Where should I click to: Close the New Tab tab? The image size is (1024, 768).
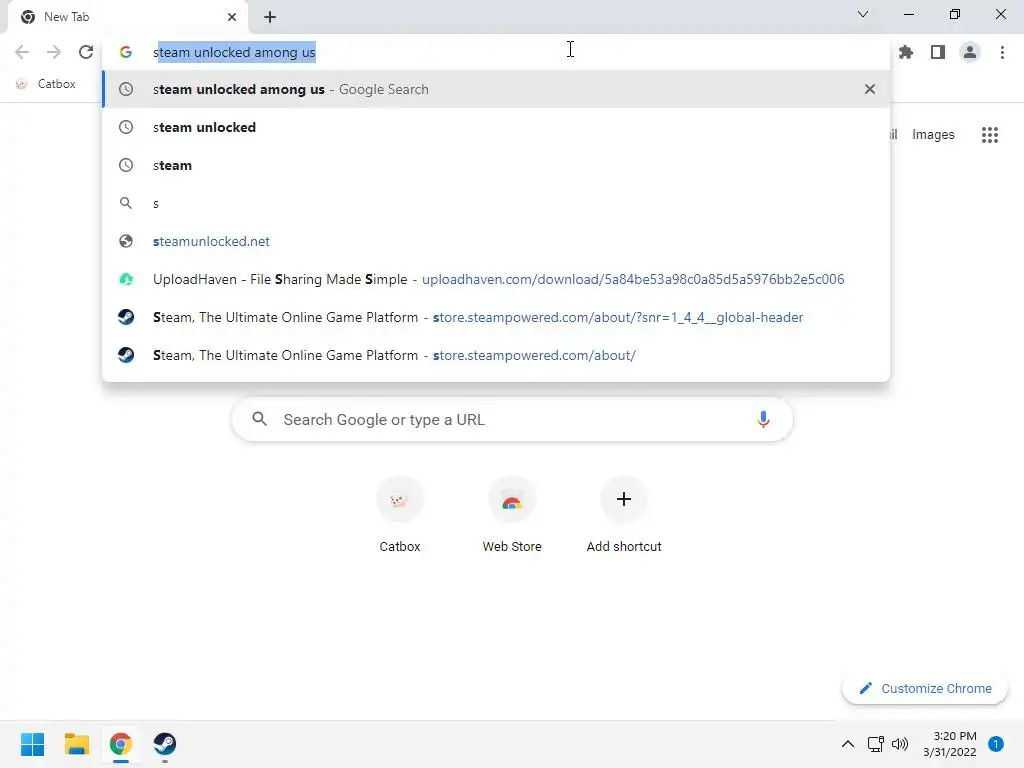pyautogui.click(x=232, y=17)
